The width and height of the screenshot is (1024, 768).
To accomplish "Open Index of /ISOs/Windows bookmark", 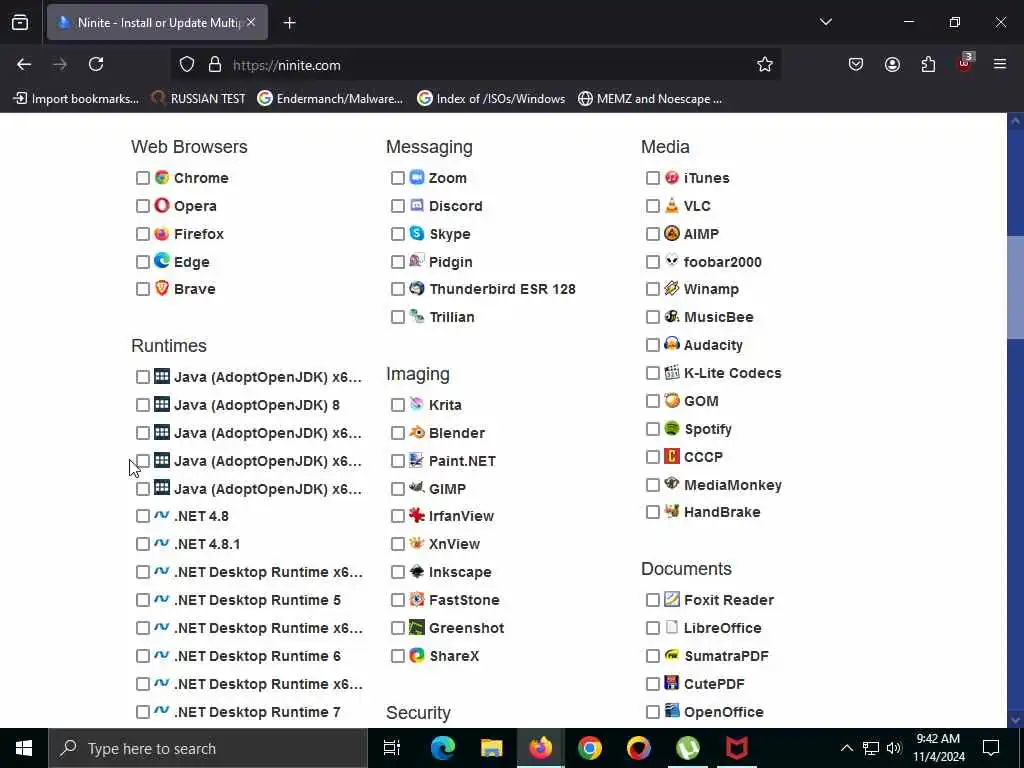I will [491, 99].
